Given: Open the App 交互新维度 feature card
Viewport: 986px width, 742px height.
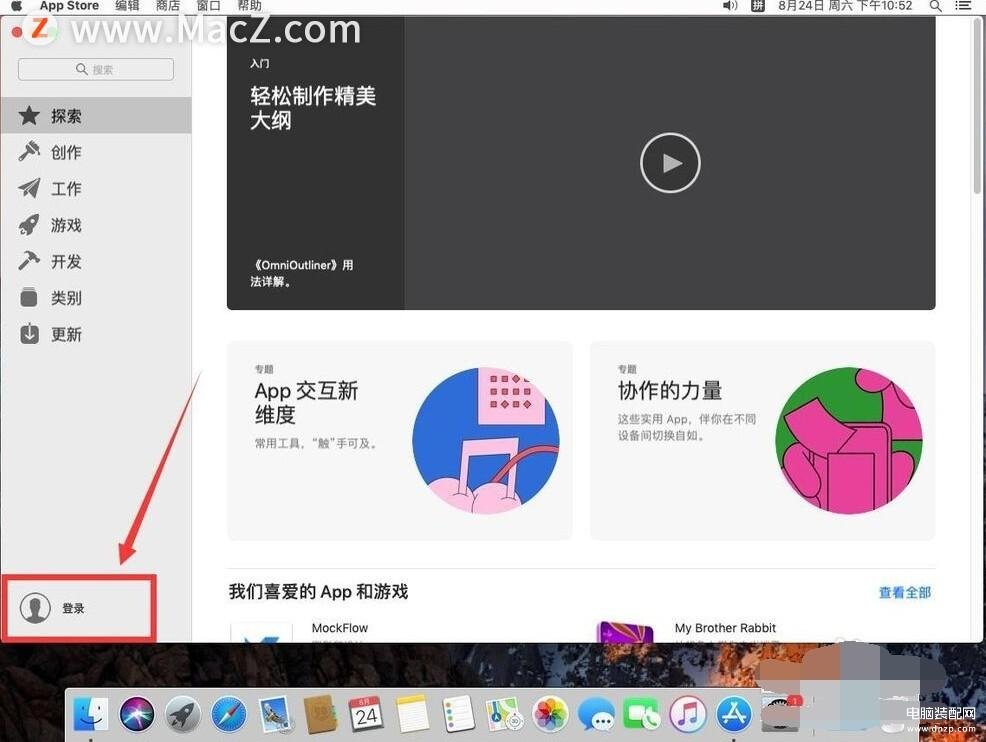Looking at the screenshot, I should coord(400,440).
